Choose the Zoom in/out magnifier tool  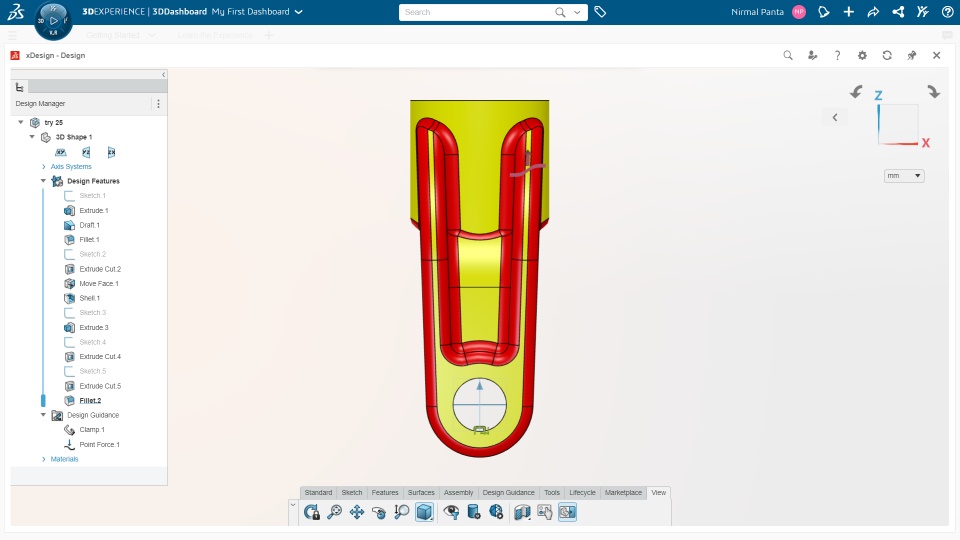click(402, 512)
